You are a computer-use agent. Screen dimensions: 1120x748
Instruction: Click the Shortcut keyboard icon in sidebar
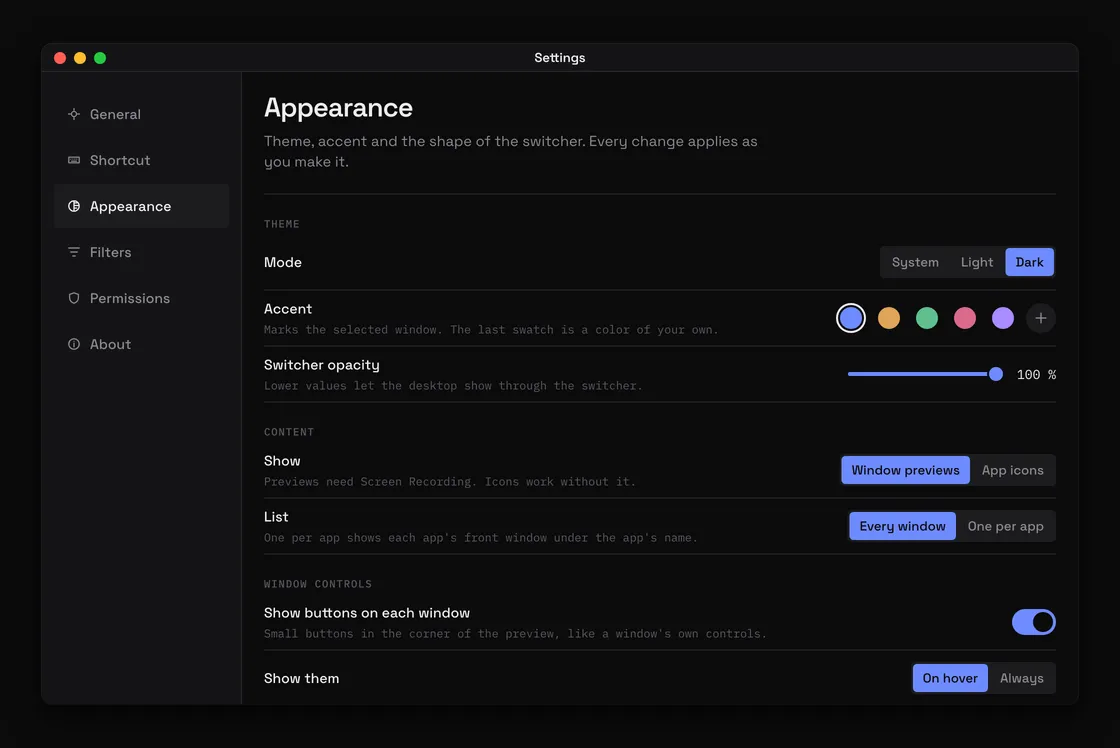[74, 160]
